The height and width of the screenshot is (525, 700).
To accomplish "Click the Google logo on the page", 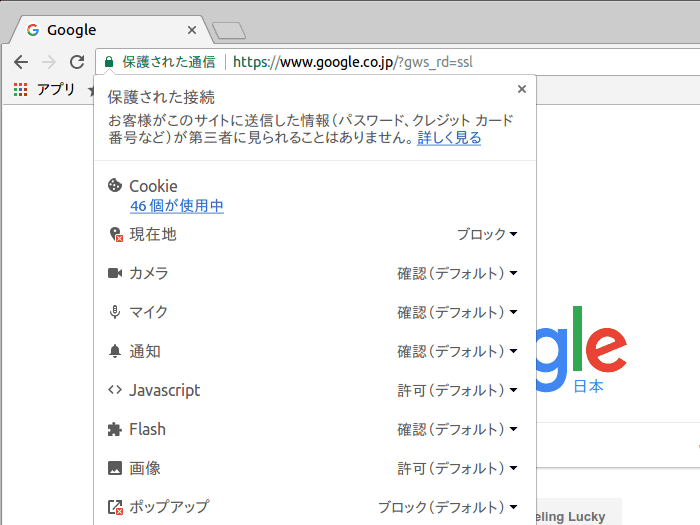I will point(582,349).
